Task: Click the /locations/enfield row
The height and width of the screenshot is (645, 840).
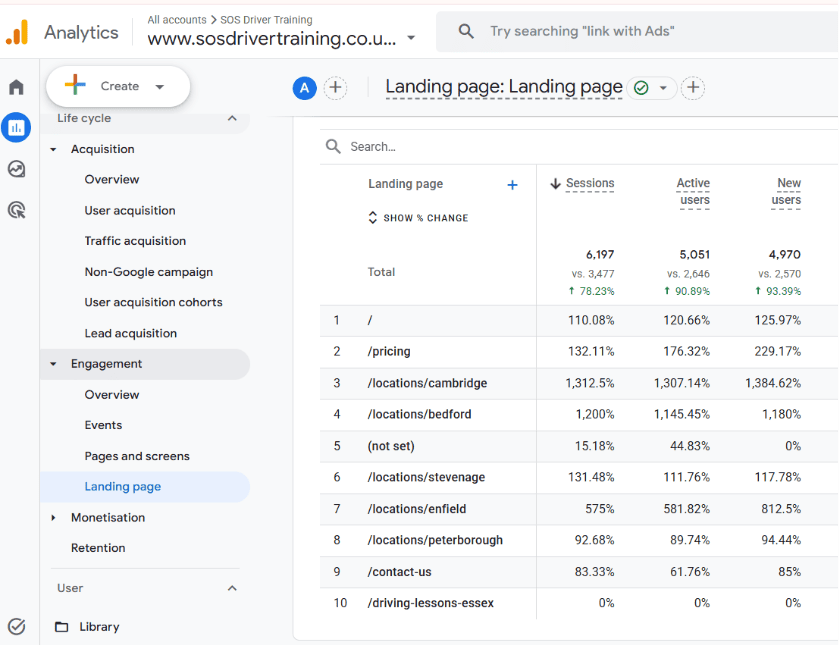Action: click(579, 508)
